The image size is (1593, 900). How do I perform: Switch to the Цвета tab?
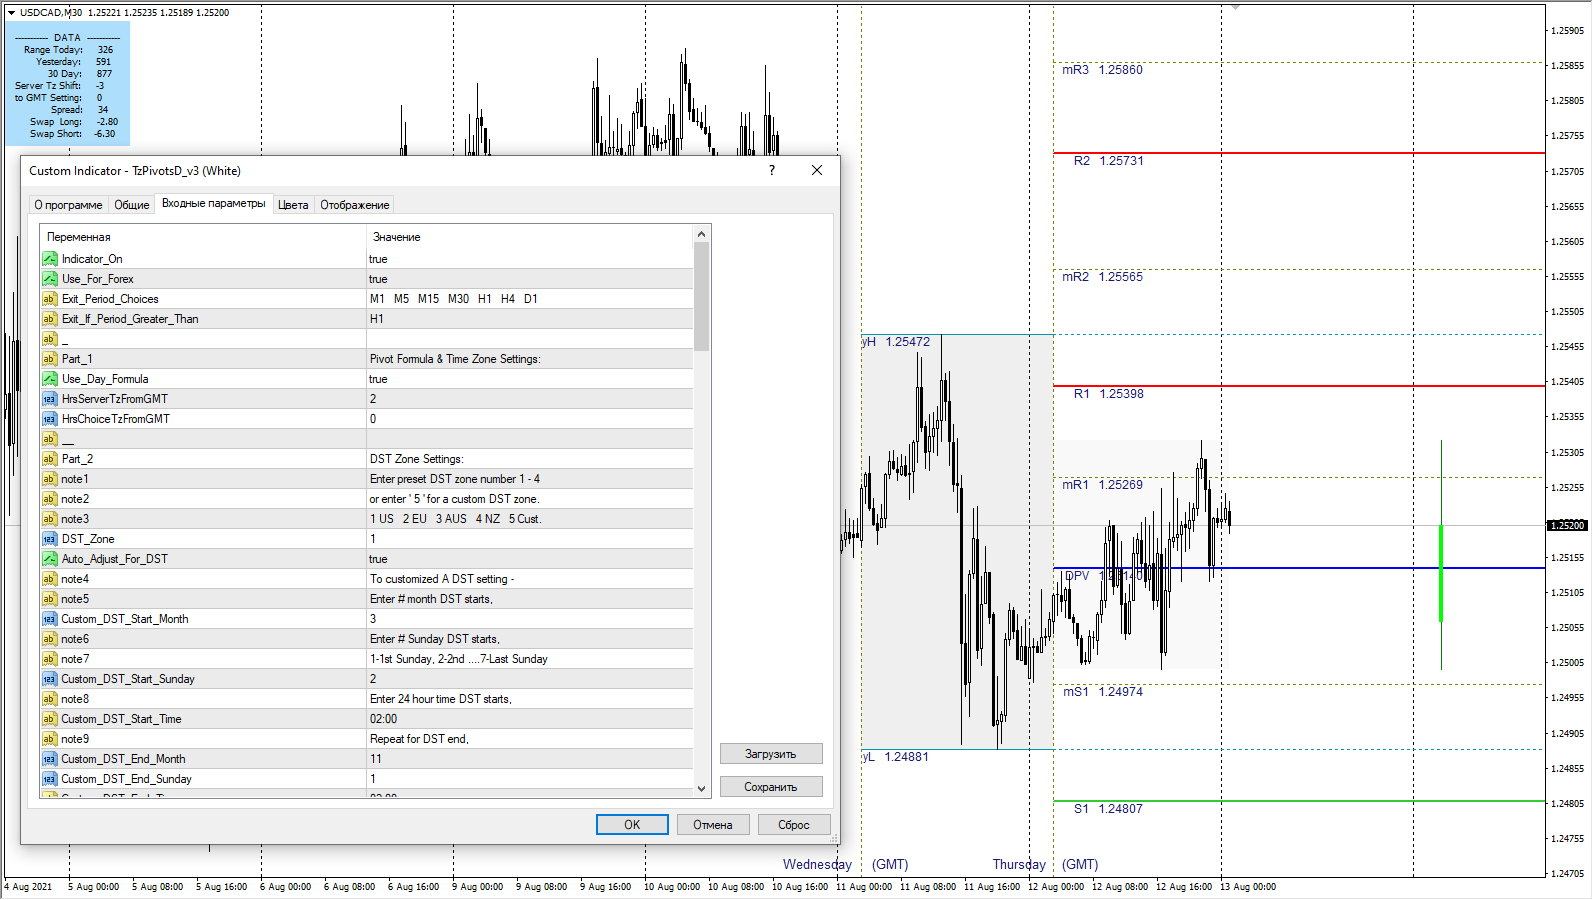(x=293, y=205)
